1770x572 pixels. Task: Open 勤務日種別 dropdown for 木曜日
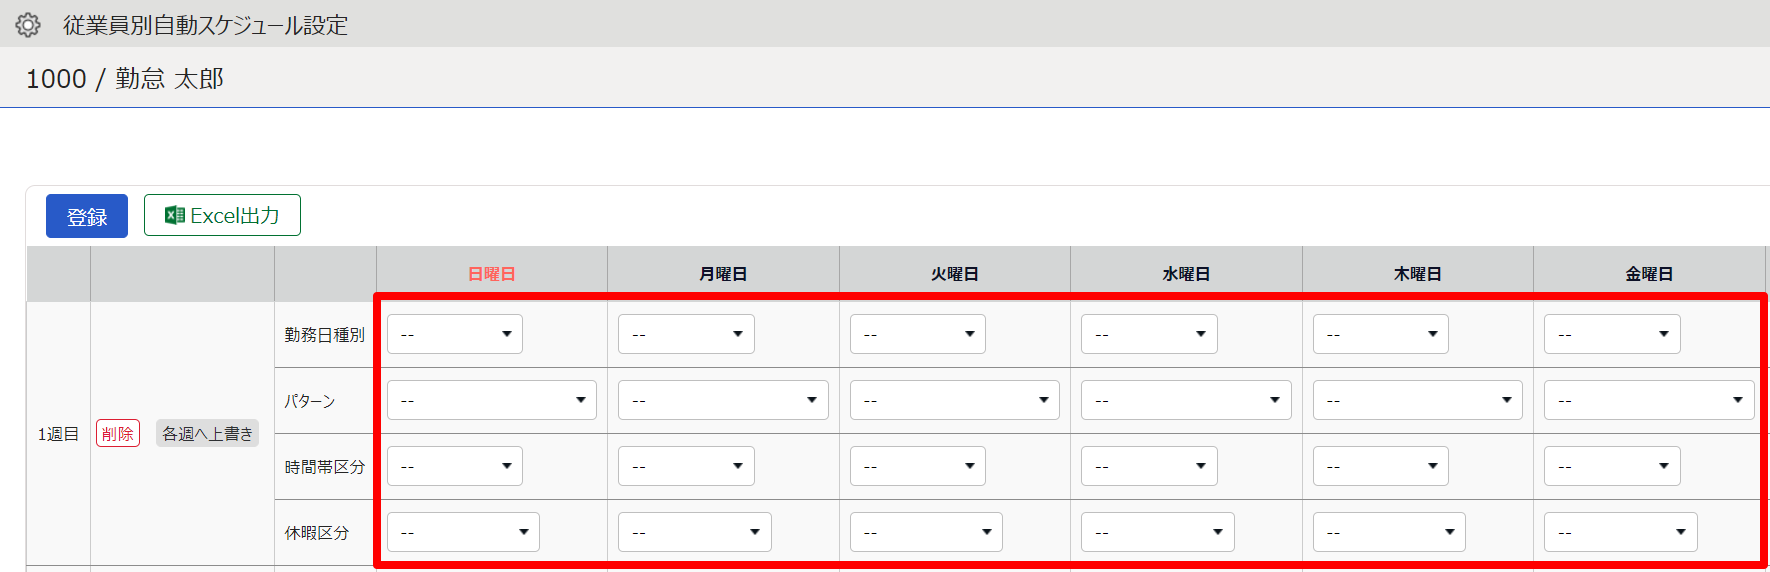tap(1381, 334)
